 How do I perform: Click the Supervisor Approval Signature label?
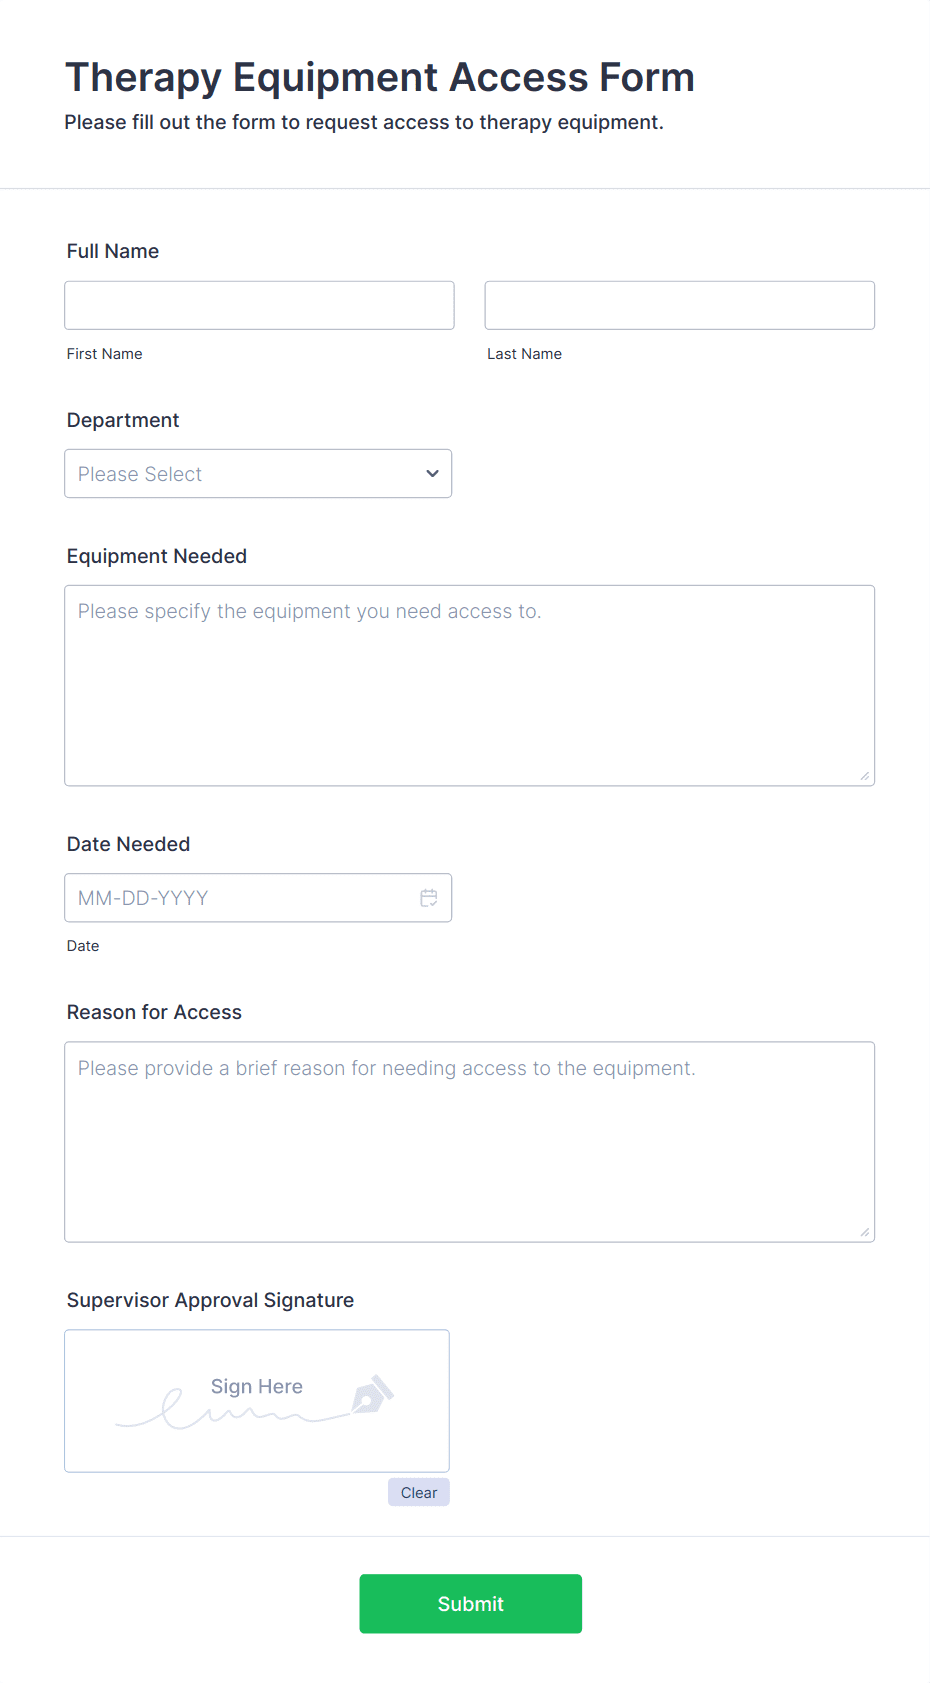tap(210, 1300)
